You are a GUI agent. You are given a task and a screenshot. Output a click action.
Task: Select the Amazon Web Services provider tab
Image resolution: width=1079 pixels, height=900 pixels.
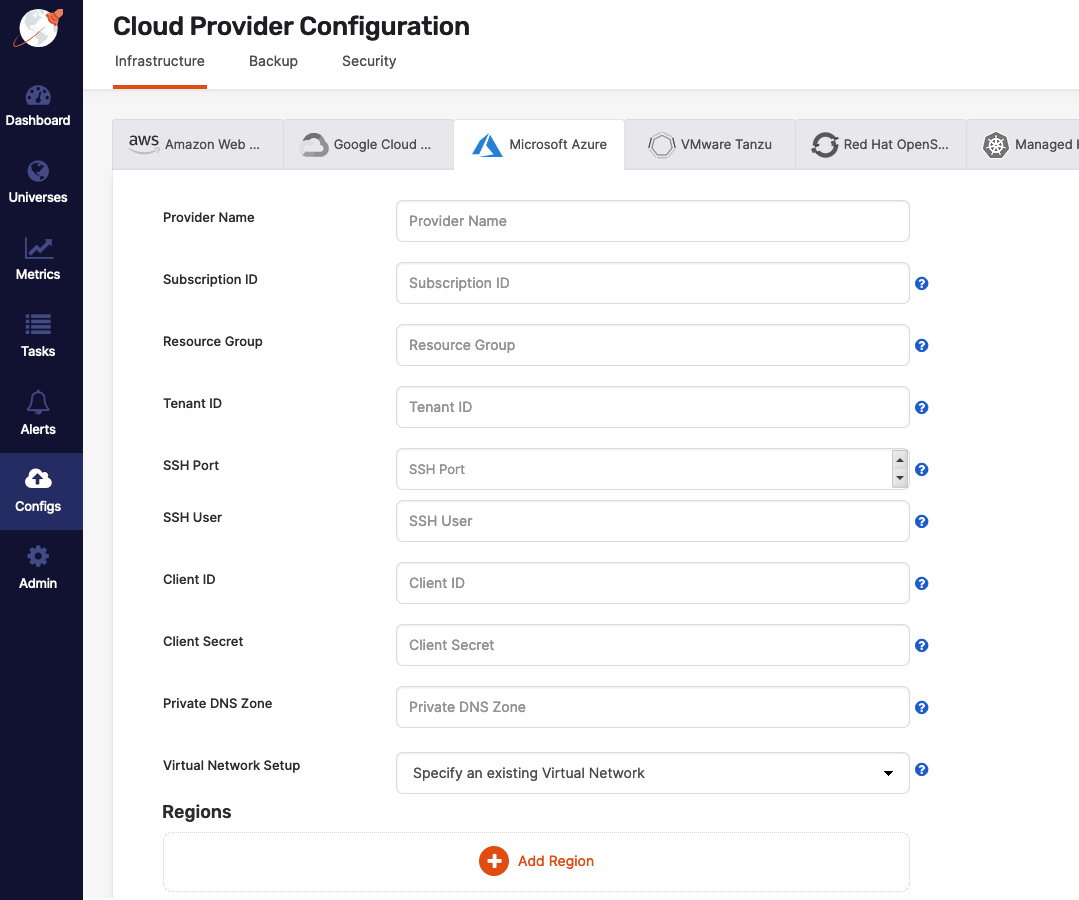coord(197,144)
